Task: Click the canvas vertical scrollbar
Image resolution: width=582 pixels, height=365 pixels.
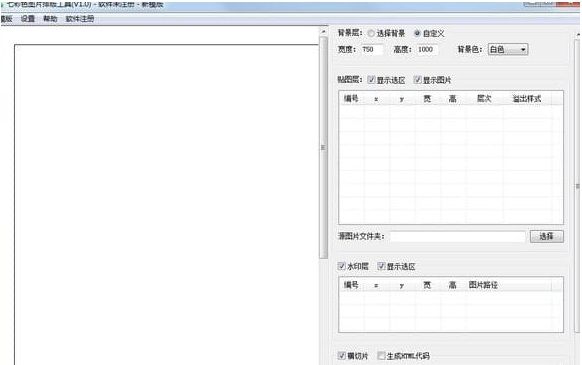Action: pos(323,148)
